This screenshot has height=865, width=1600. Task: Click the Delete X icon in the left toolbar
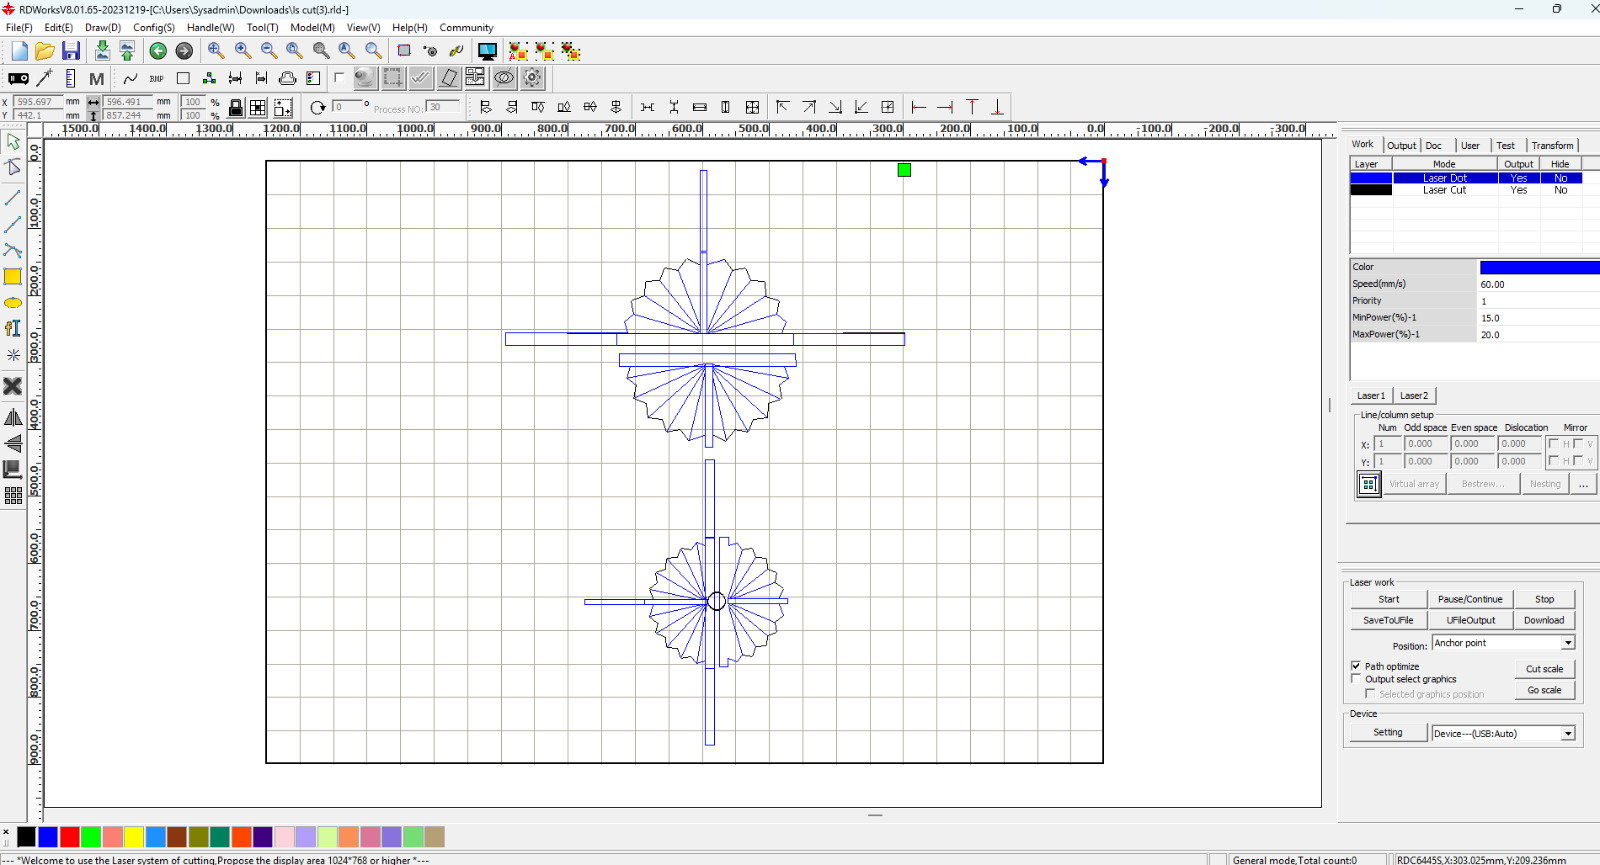click(13, 386)
